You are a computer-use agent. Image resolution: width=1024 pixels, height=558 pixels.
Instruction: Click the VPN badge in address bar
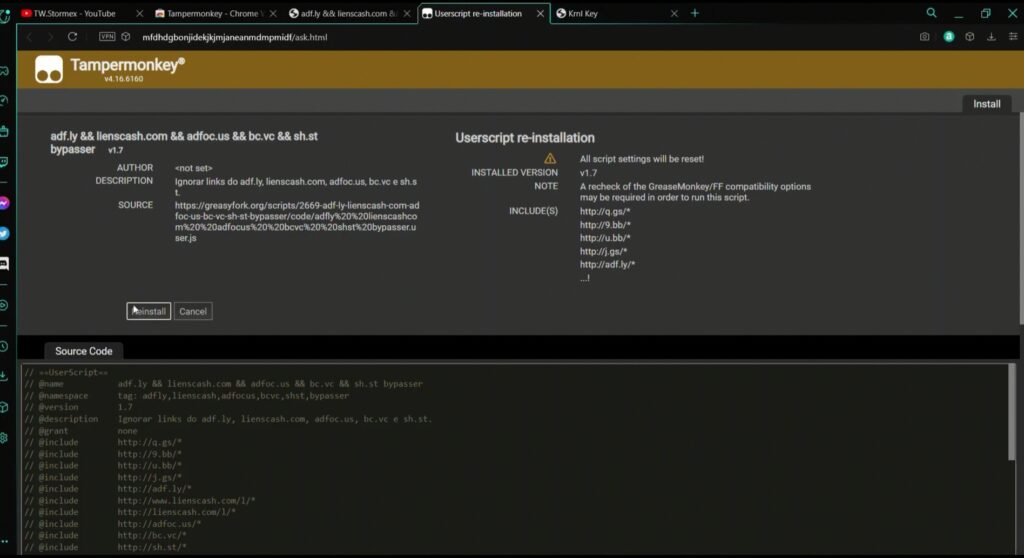pyautogui.click(x=107, y=37)
